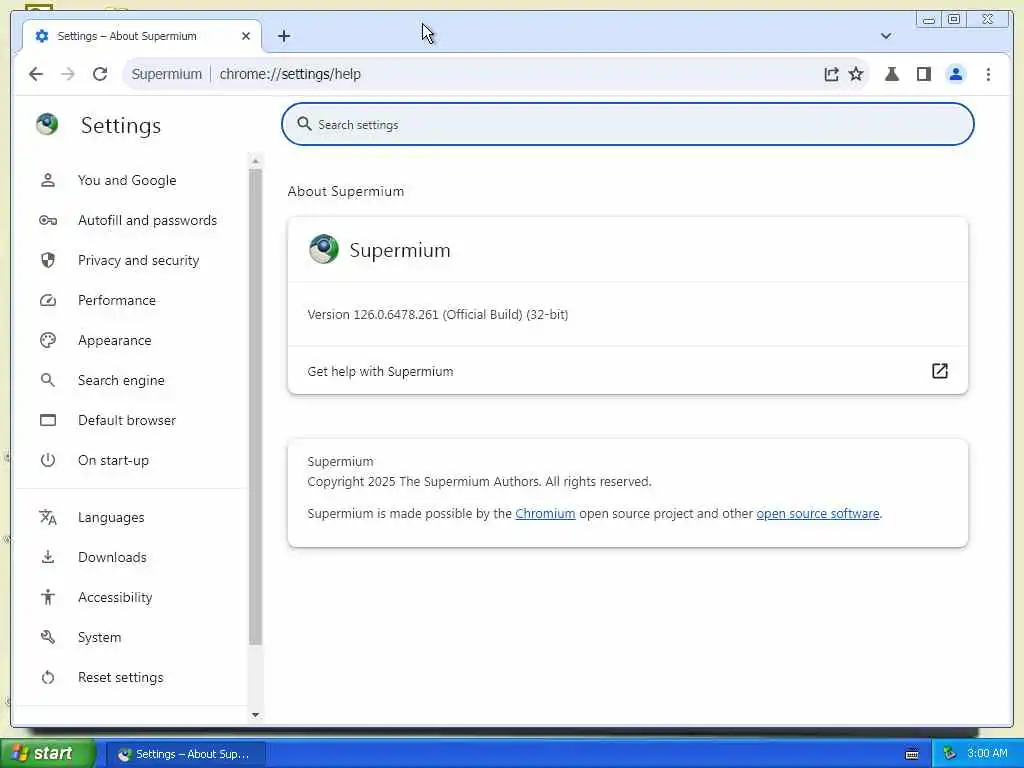This screenshot has width=1024, height=768.
Task: Toggle the side panel icon
Action: tap(923, 74)
